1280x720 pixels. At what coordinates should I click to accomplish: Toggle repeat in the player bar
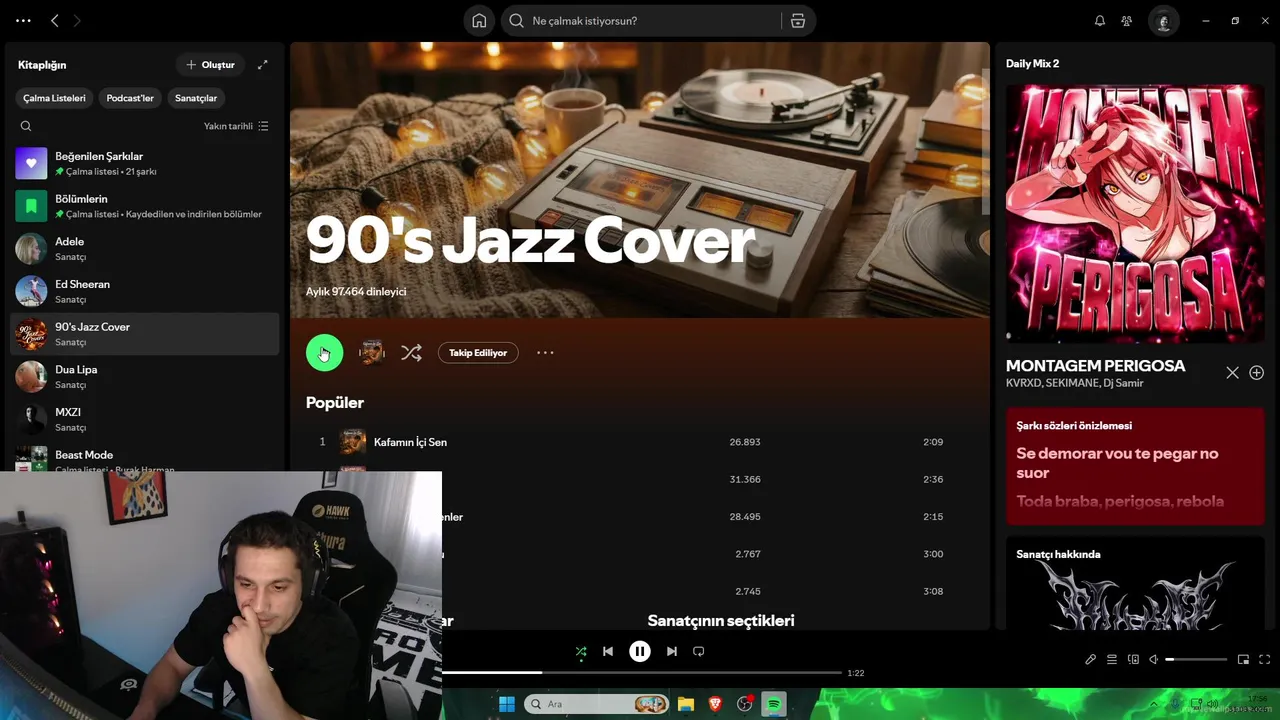pyautogui.click(x=699, y=652)
